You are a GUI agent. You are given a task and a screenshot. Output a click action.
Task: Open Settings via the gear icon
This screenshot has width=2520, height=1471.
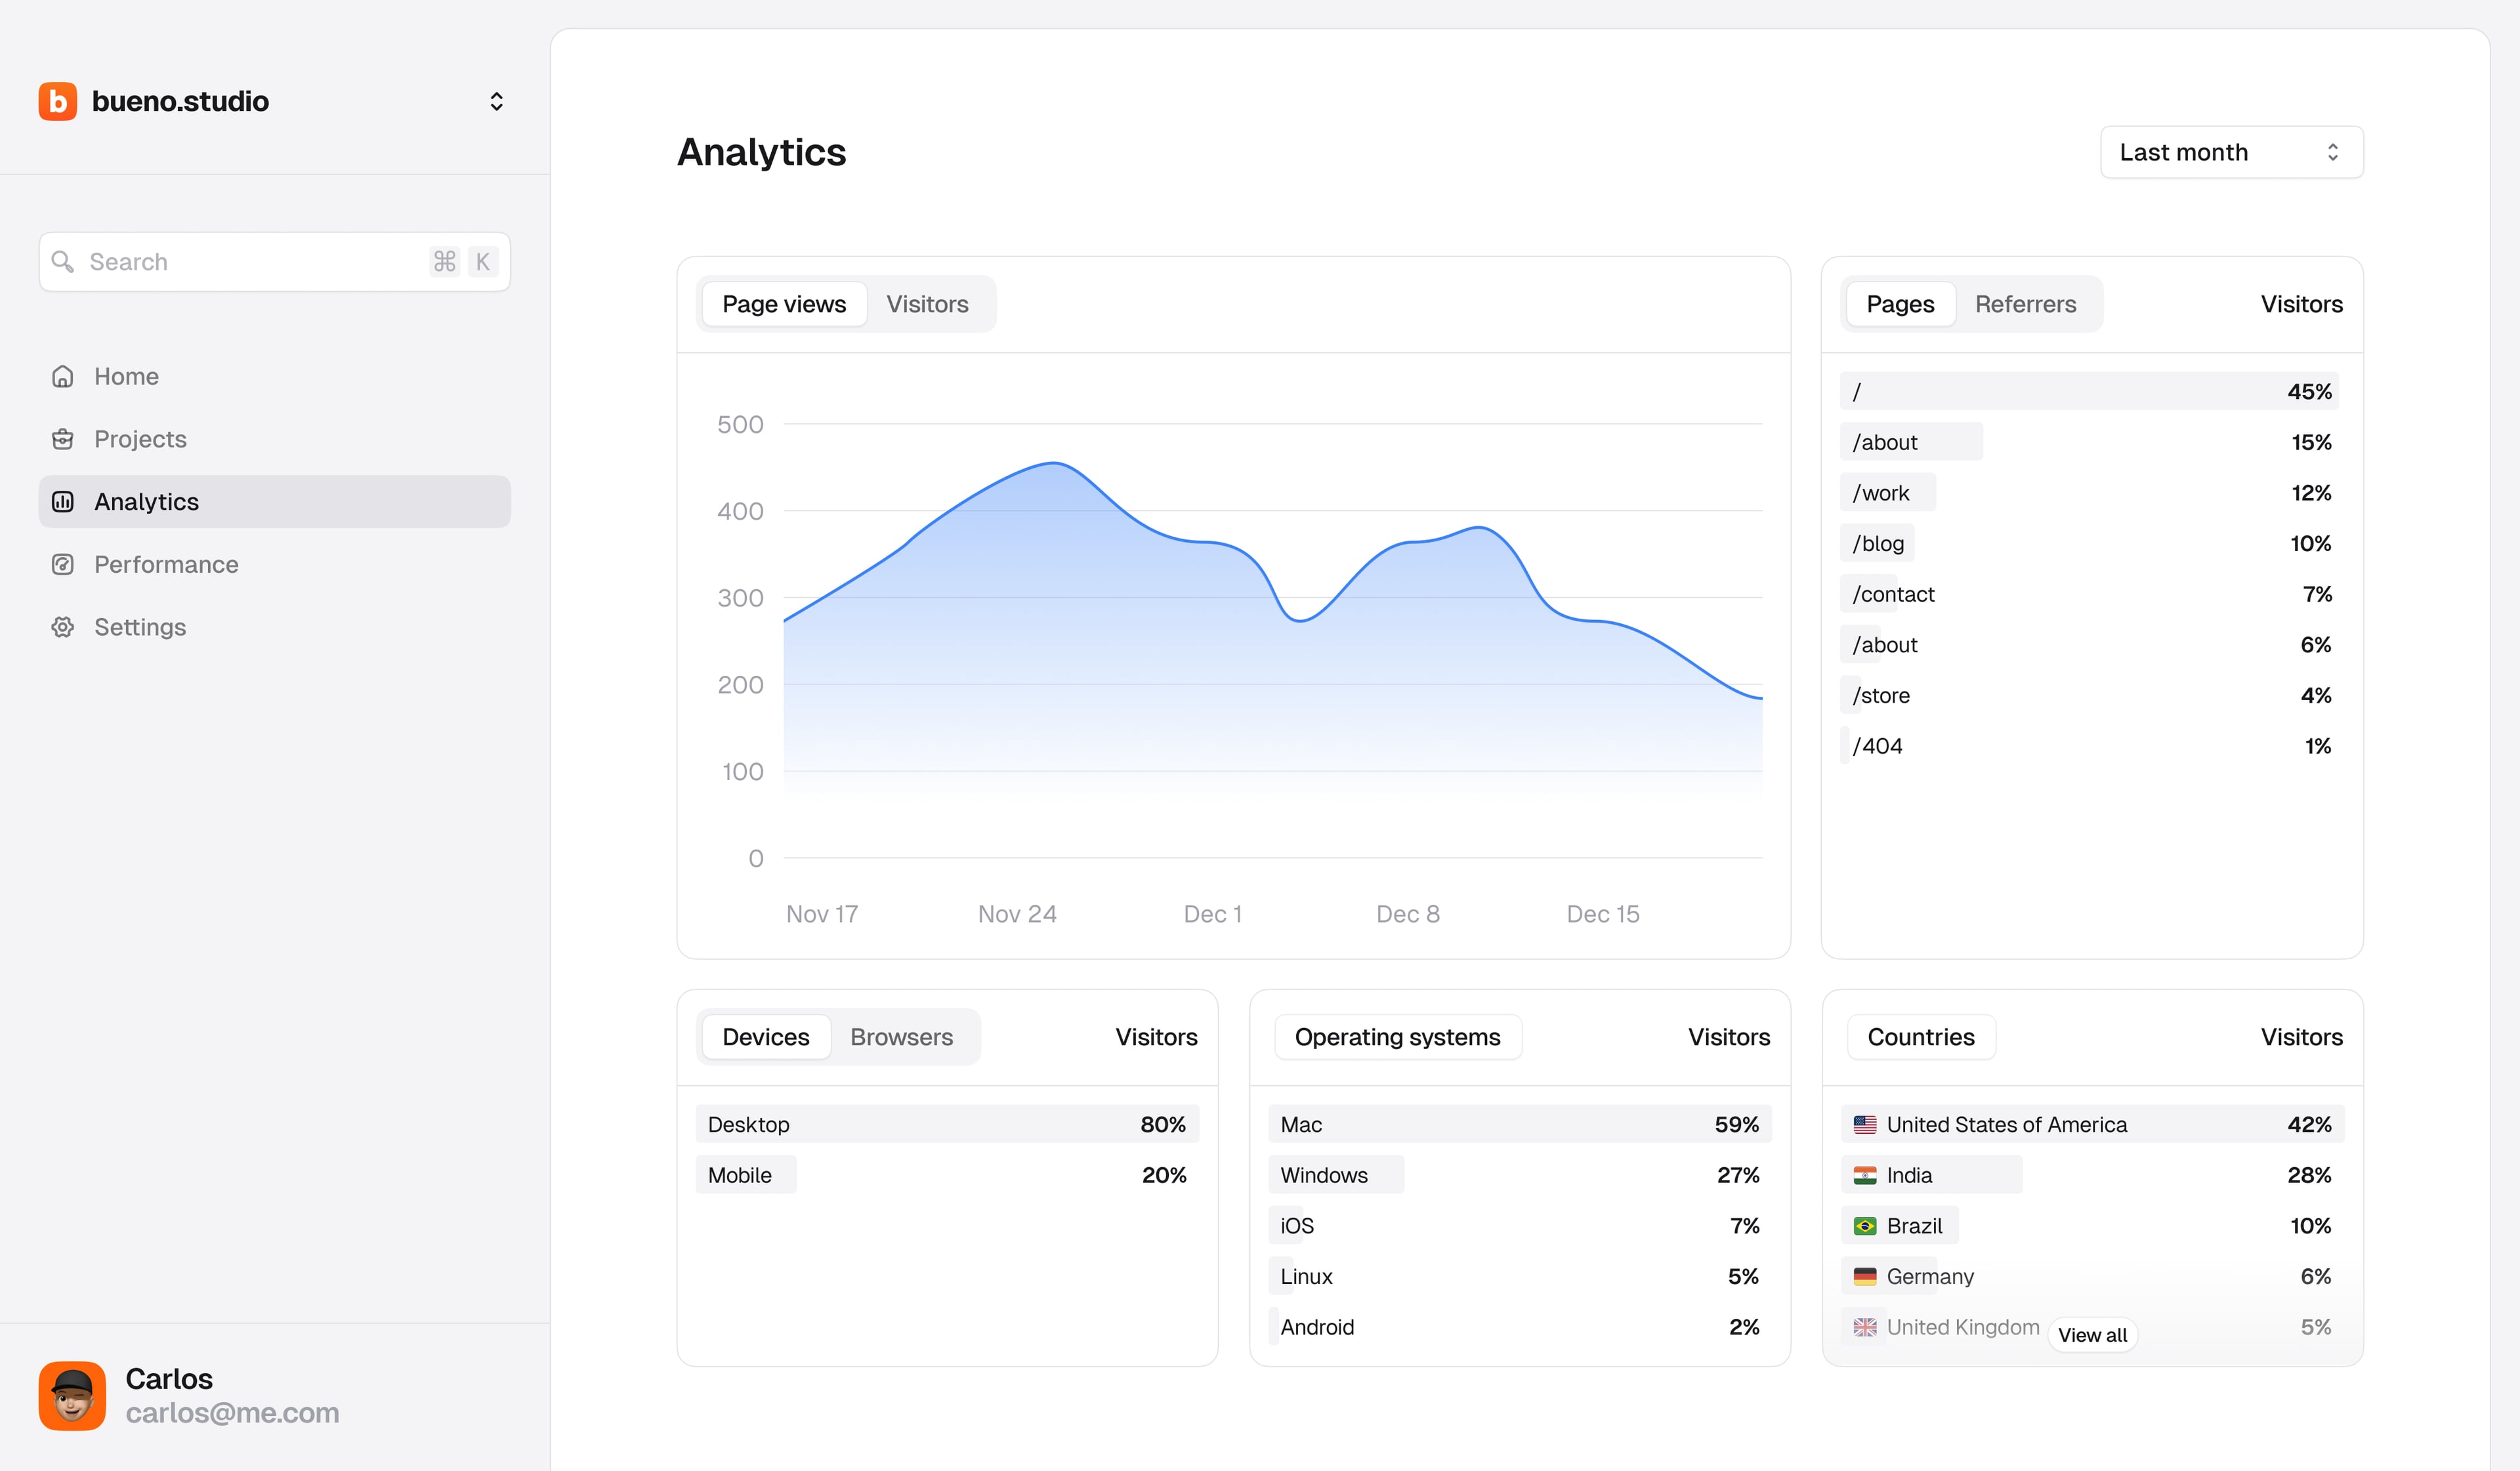pos(63,627)
